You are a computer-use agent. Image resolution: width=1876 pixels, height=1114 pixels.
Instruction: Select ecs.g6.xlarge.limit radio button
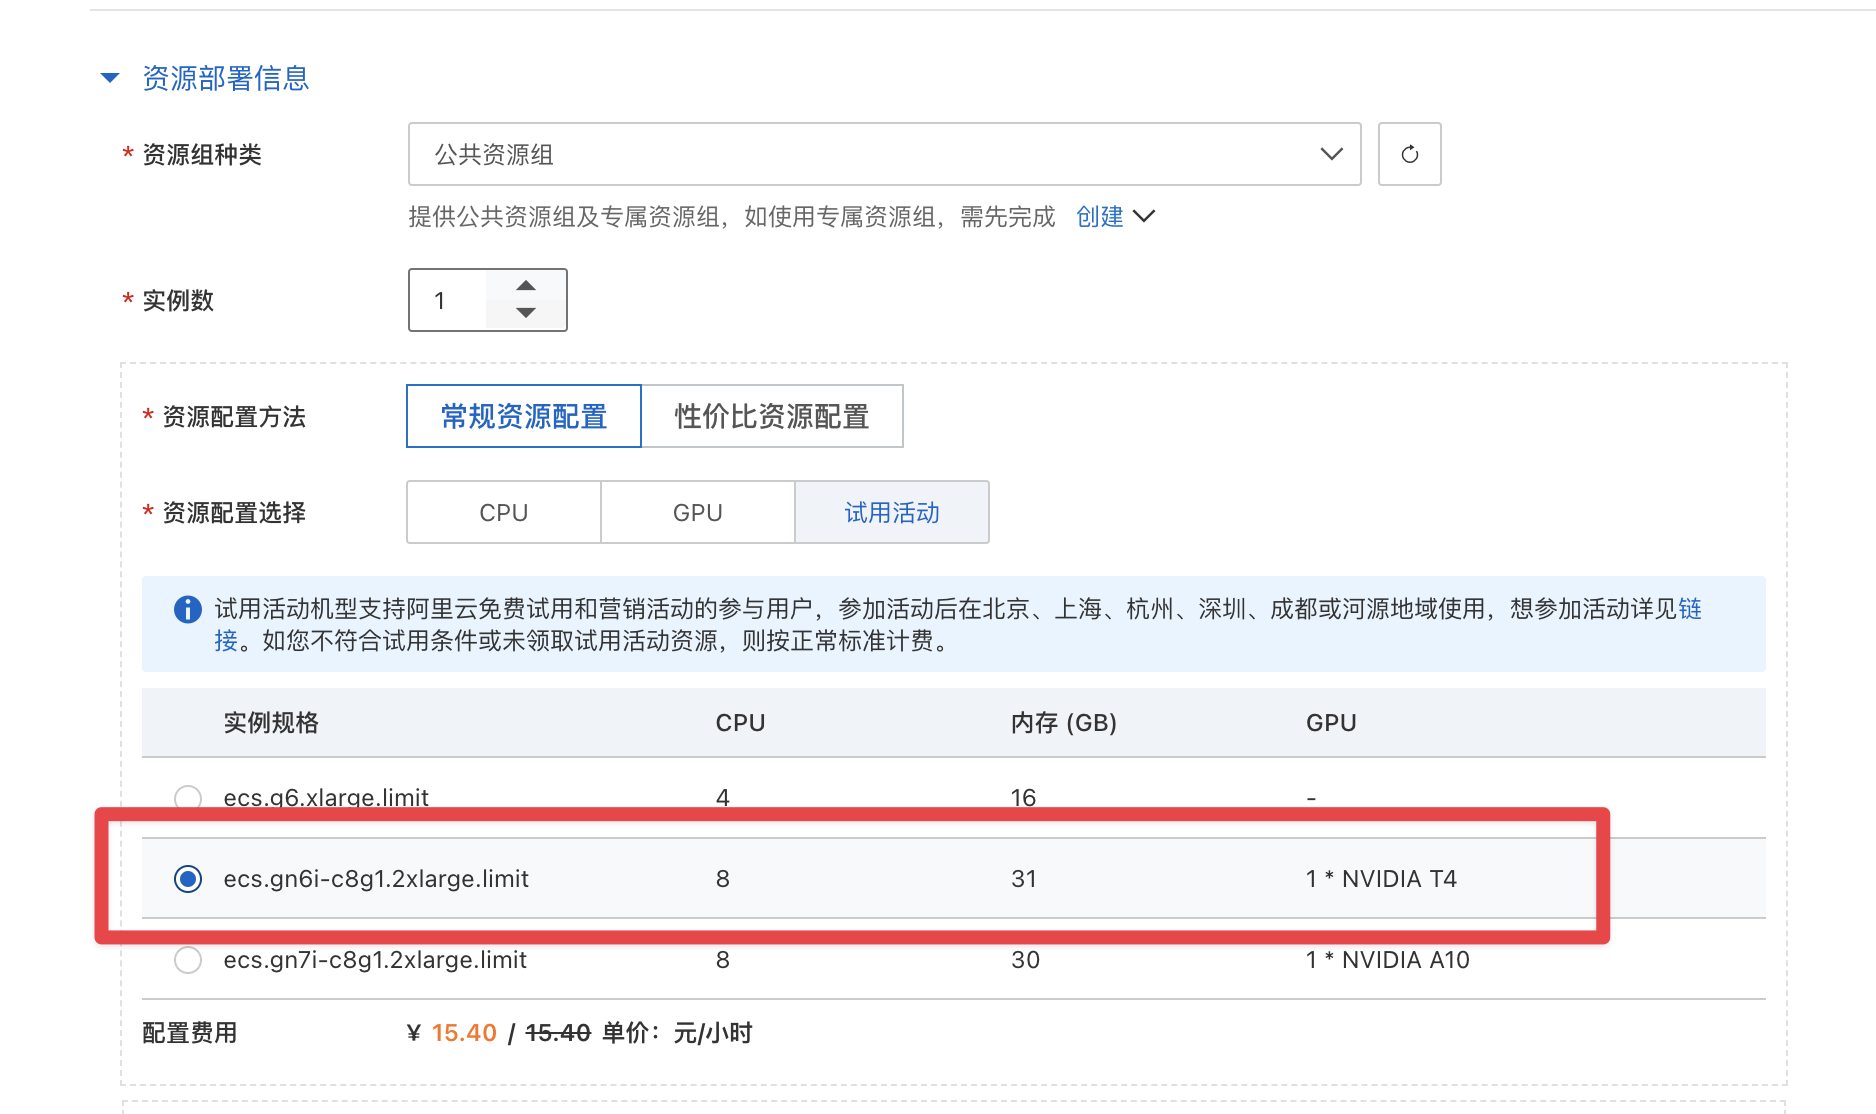pos(188,798)
